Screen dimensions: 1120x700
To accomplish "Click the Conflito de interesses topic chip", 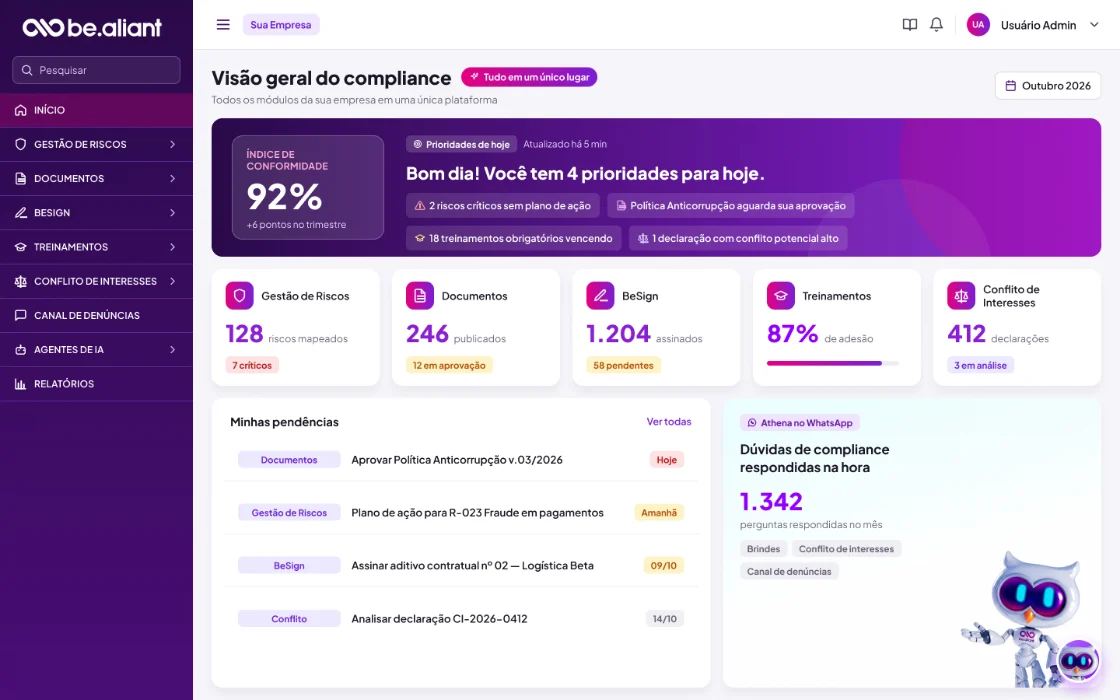I will (x=846, y=549).
